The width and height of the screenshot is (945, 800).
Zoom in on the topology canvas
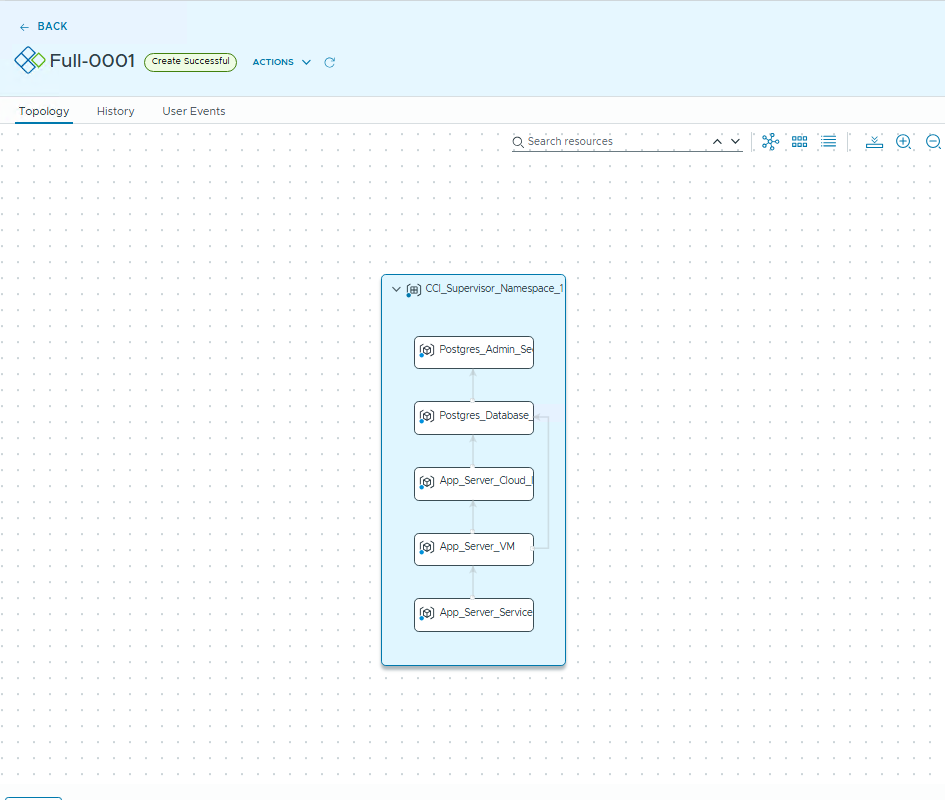(x=904, y=142)
